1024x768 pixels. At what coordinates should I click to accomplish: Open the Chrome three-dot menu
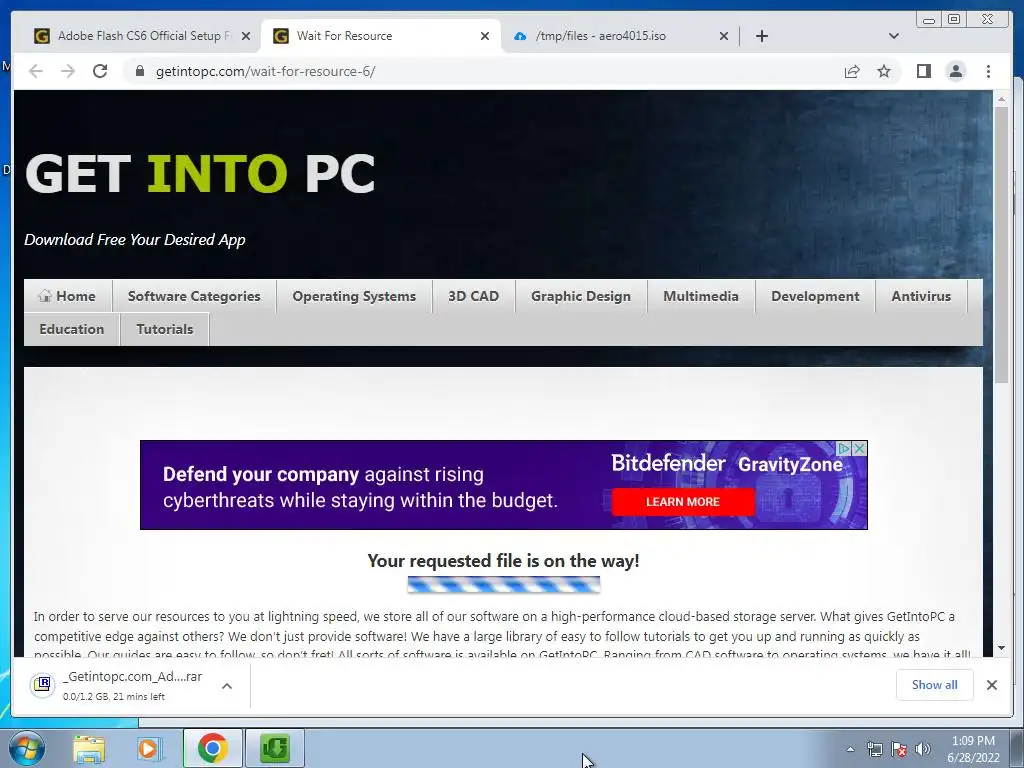click(988, 71)
